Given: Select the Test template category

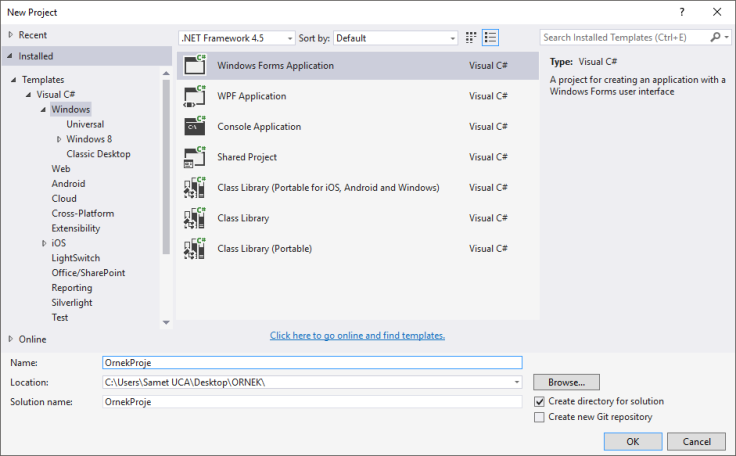Looking at the screenshot, I should click(60, 317).
